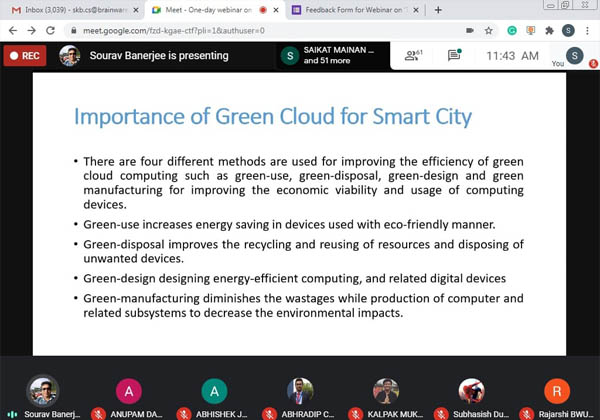
Task: Click ANUPAM DA... participant avatar
Action: coord(129,391)
